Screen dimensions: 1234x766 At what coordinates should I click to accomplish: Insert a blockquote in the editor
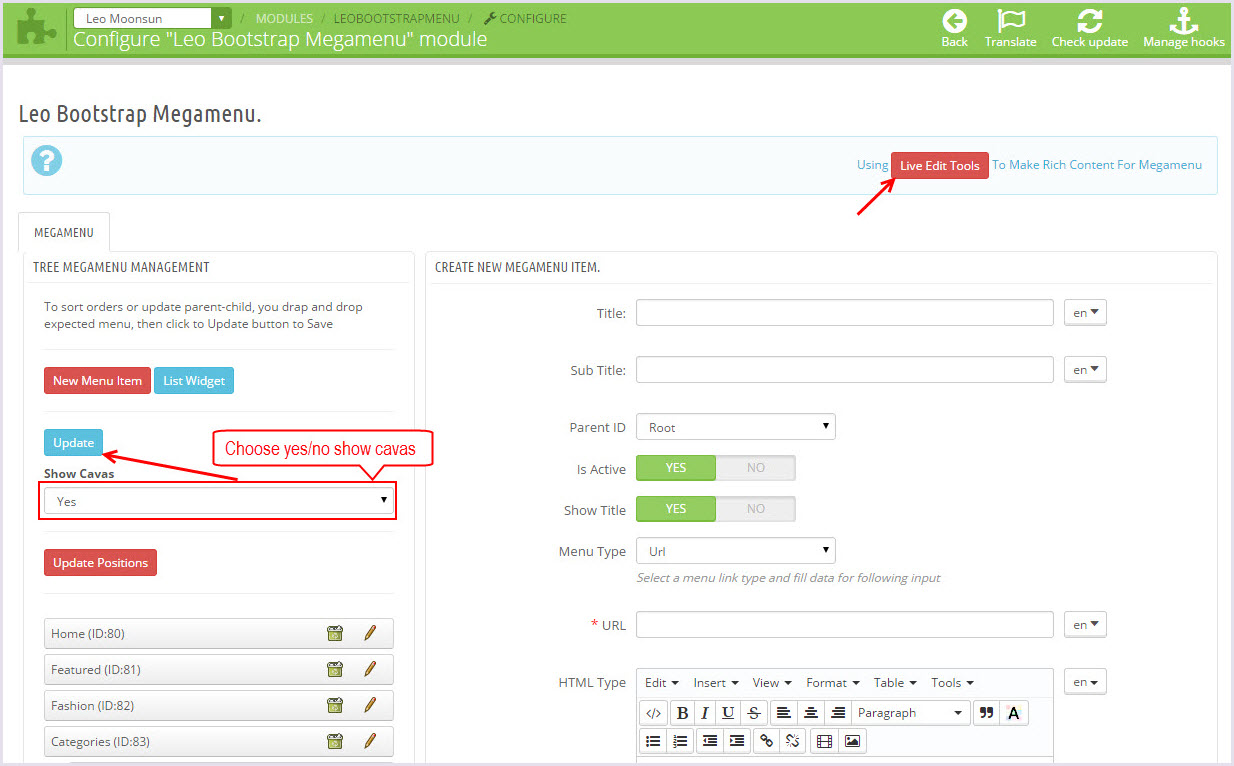coord(987,713)
